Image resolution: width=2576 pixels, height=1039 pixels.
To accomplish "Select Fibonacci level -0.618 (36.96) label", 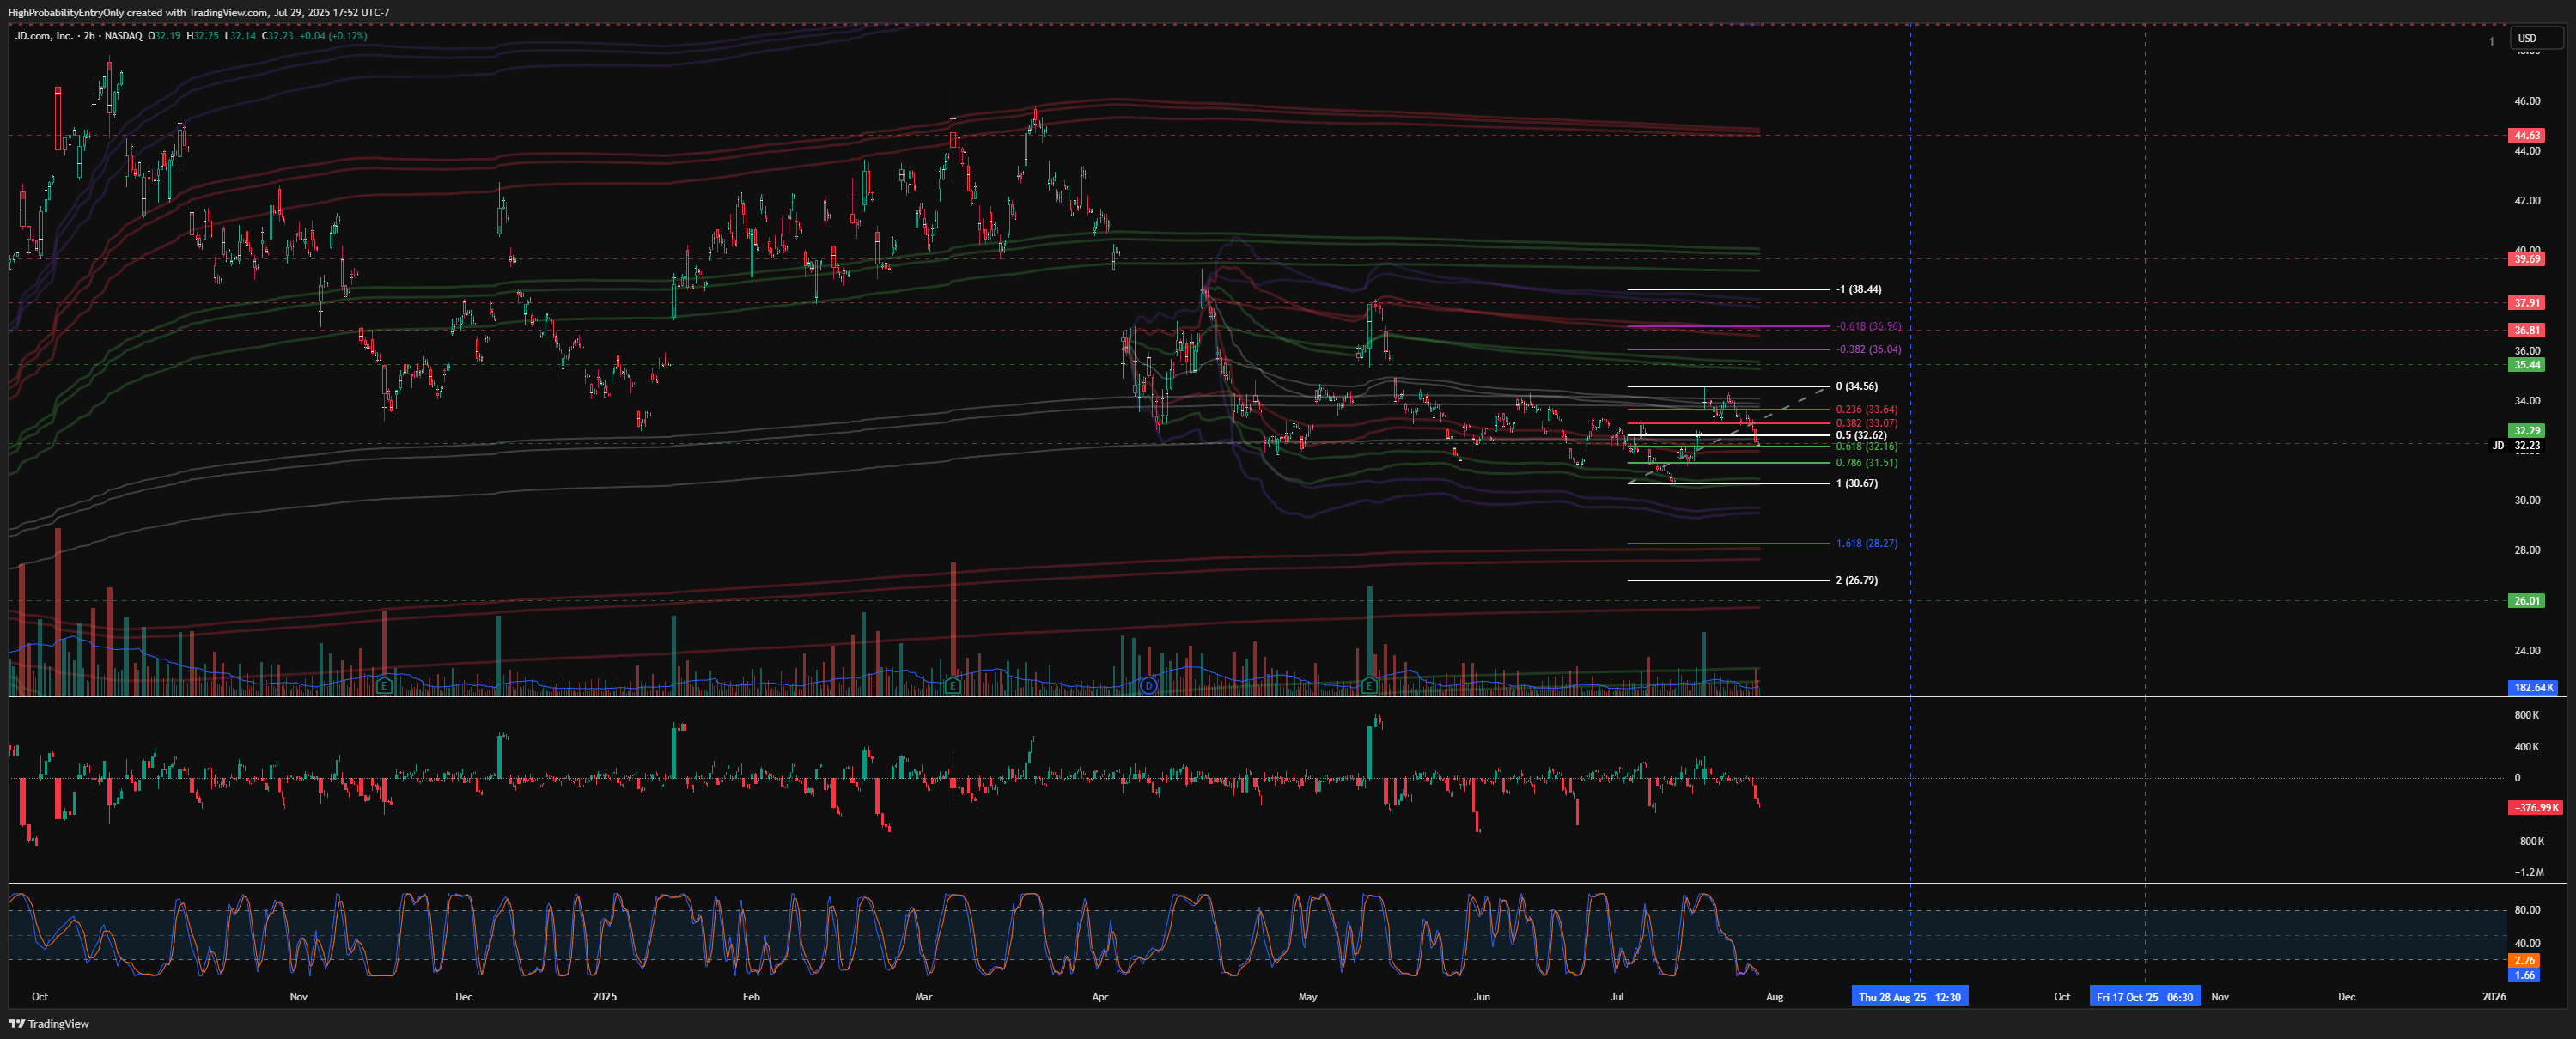I will coord(1868,326).
